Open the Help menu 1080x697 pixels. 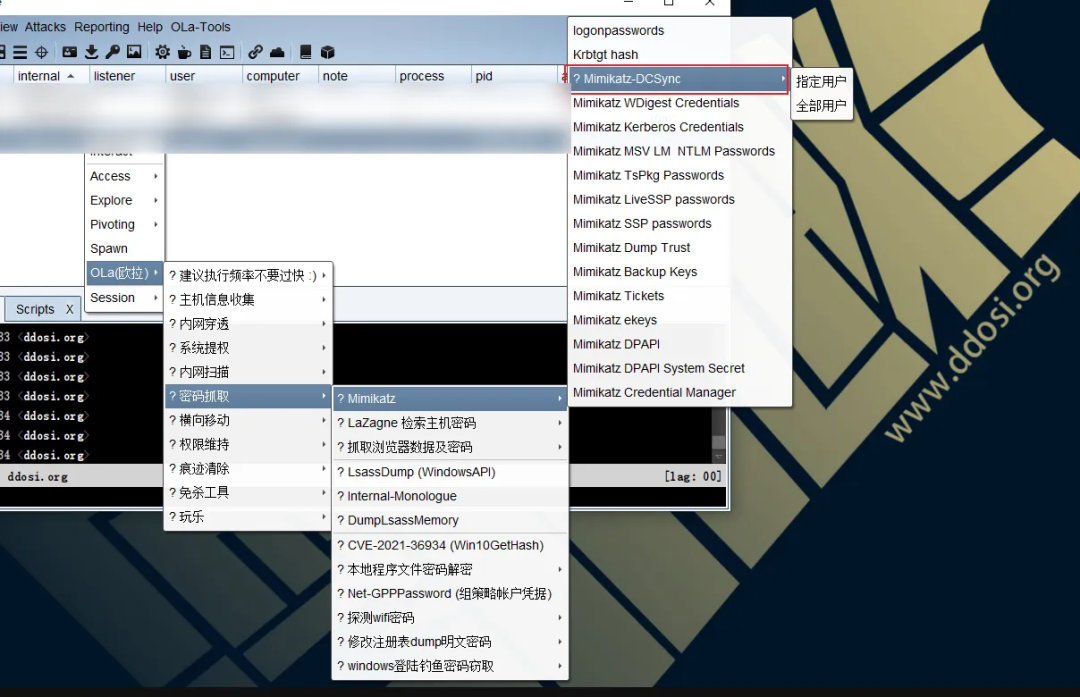[x=149, y=27]
